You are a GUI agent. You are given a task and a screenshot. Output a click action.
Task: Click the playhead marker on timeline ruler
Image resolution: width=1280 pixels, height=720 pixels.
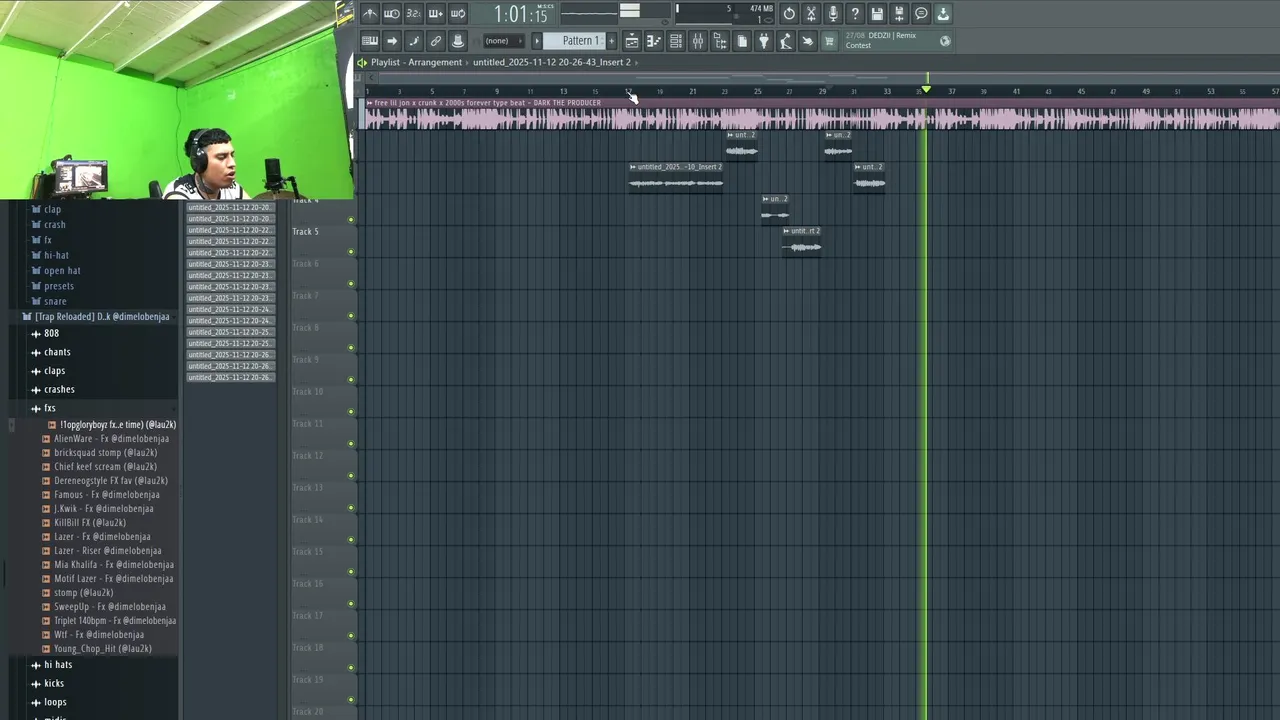click(926, 90)
